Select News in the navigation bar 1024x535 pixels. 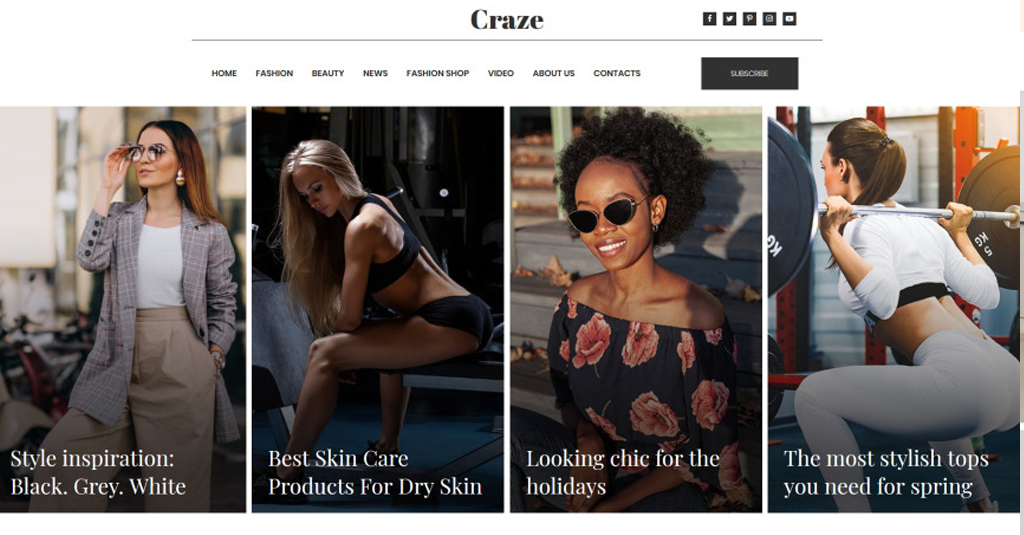click(x=376, y=73)
